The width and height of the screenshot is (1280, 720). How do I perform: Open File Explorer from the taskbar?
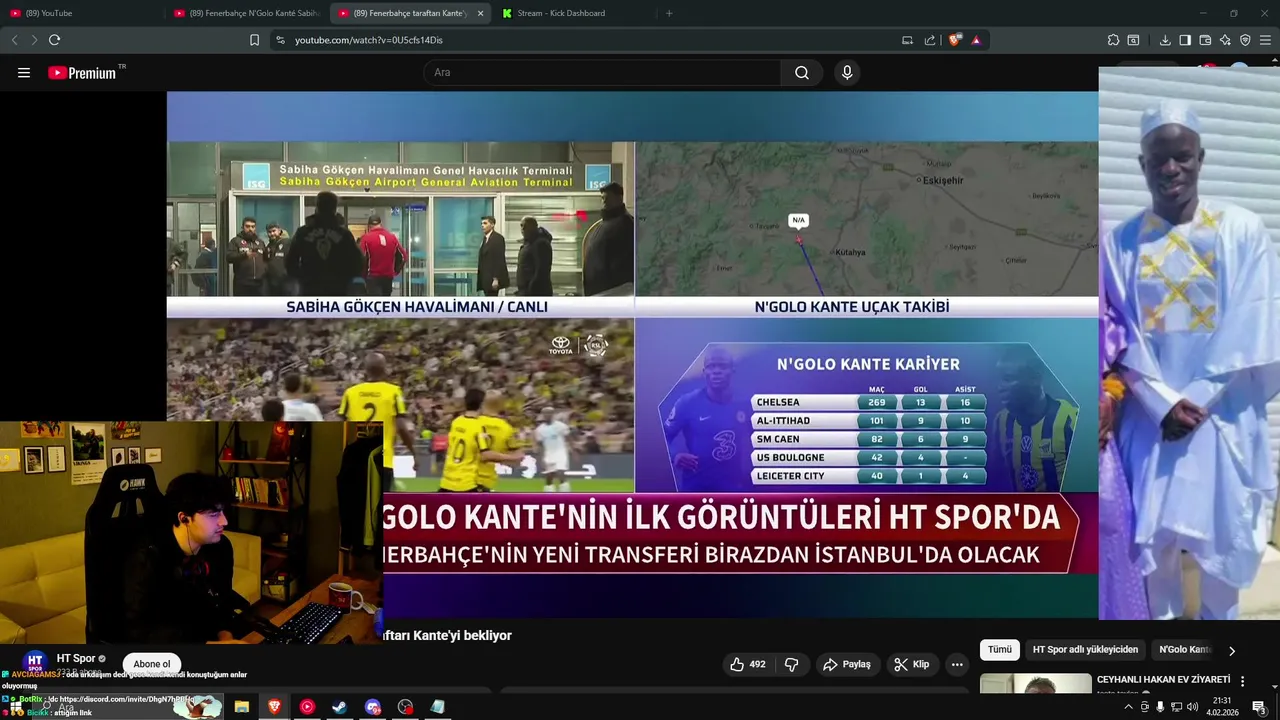tap(241, 707)
